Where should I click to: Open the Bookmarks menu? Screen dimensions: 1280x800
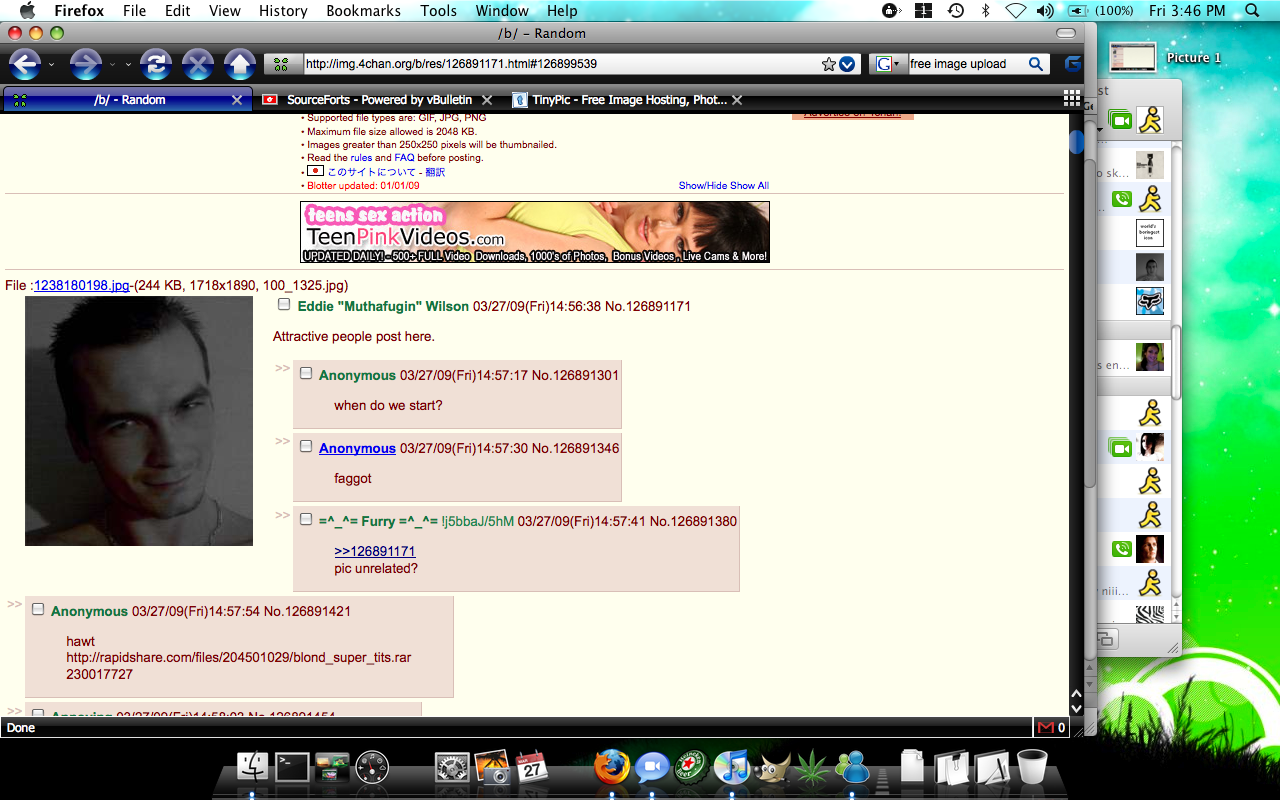point(363,11)
